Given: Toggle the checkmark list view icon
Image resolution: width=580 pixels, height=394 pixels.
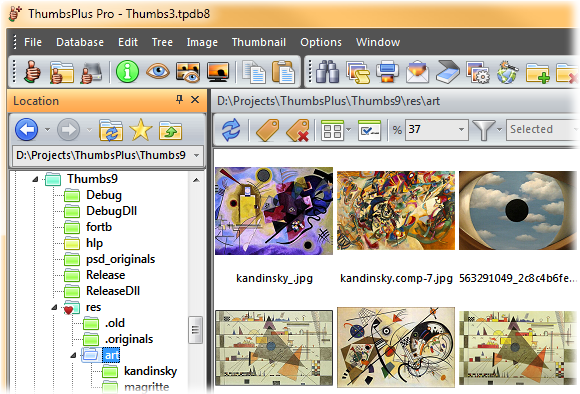Looking at the screenshot, I should (369, 130).
